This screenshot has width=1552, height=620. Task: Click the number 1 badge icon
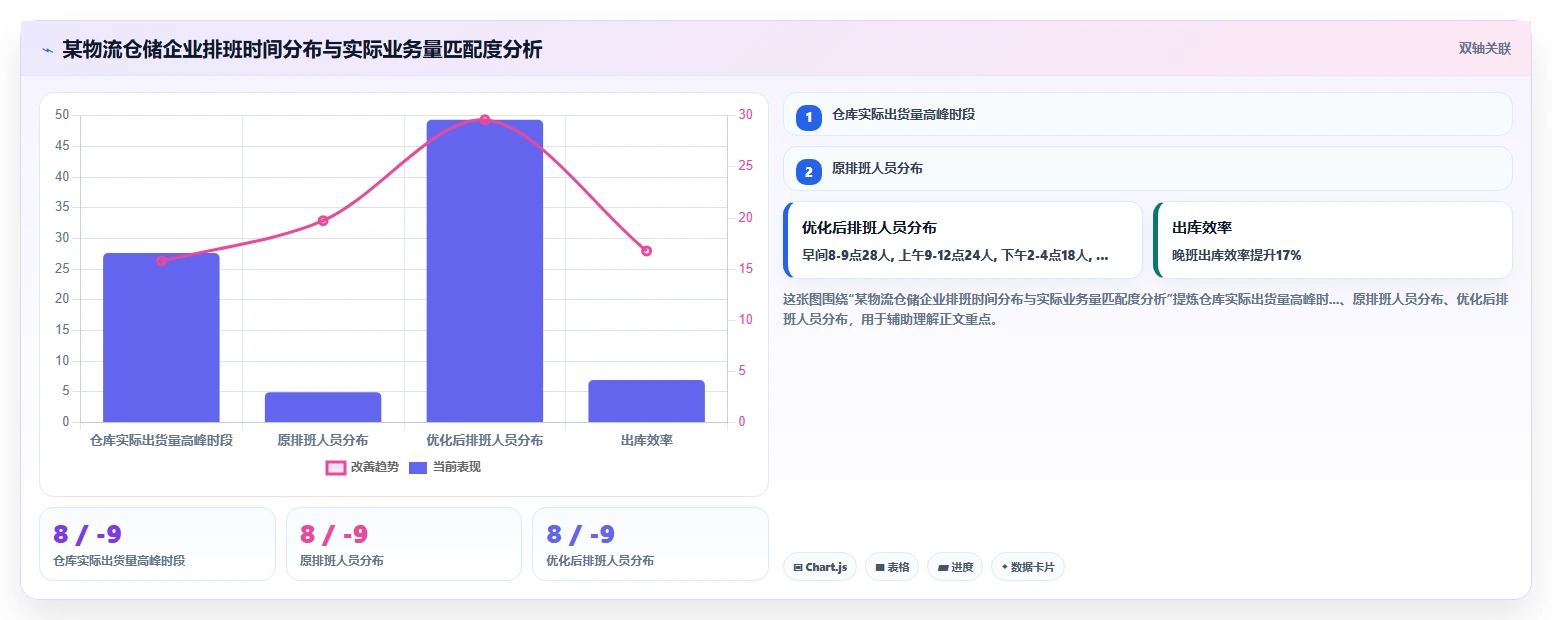[x=808, y=117]
